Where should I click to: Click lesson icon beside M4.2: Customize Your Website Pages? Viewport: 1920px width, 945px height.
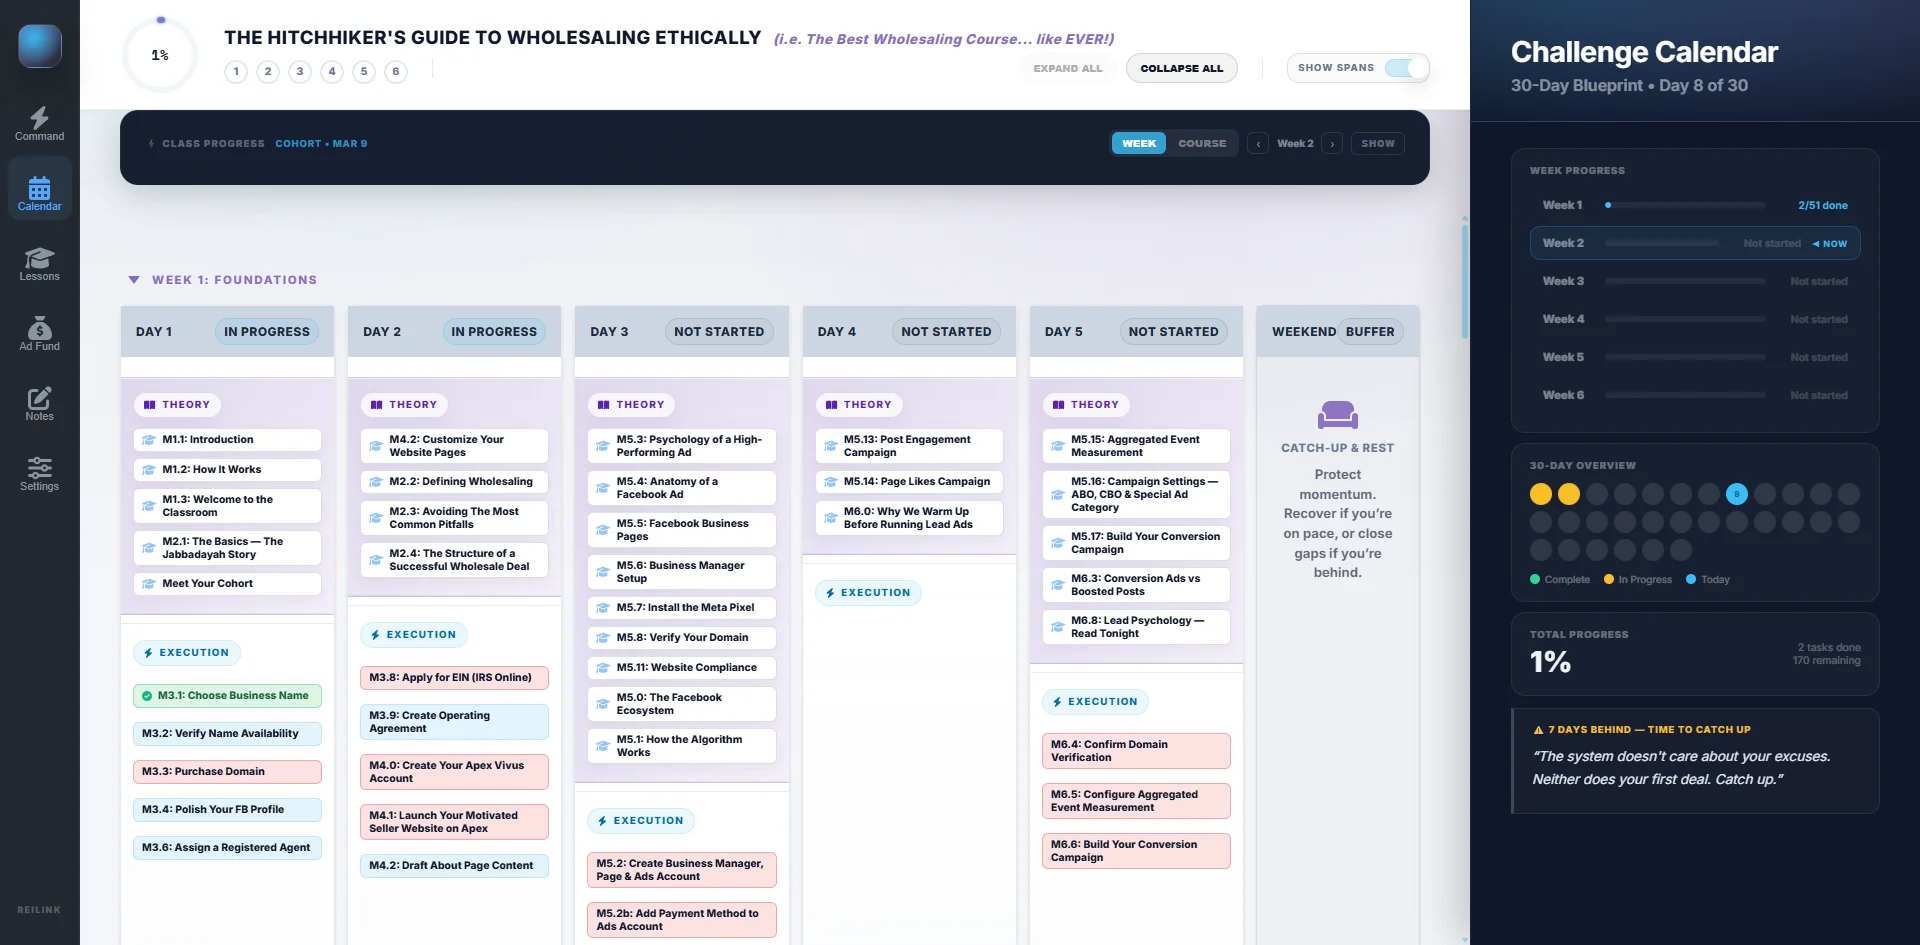coord(376,446)
